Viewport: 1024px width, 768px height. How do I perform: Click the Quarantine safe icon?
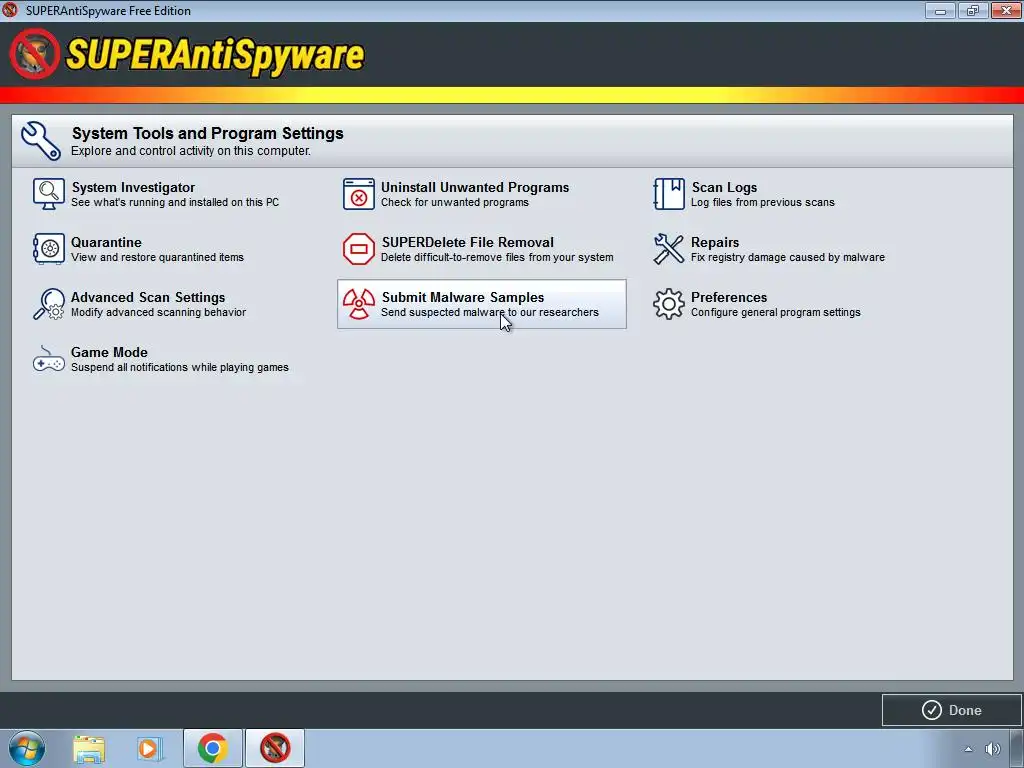coord(48,249)
